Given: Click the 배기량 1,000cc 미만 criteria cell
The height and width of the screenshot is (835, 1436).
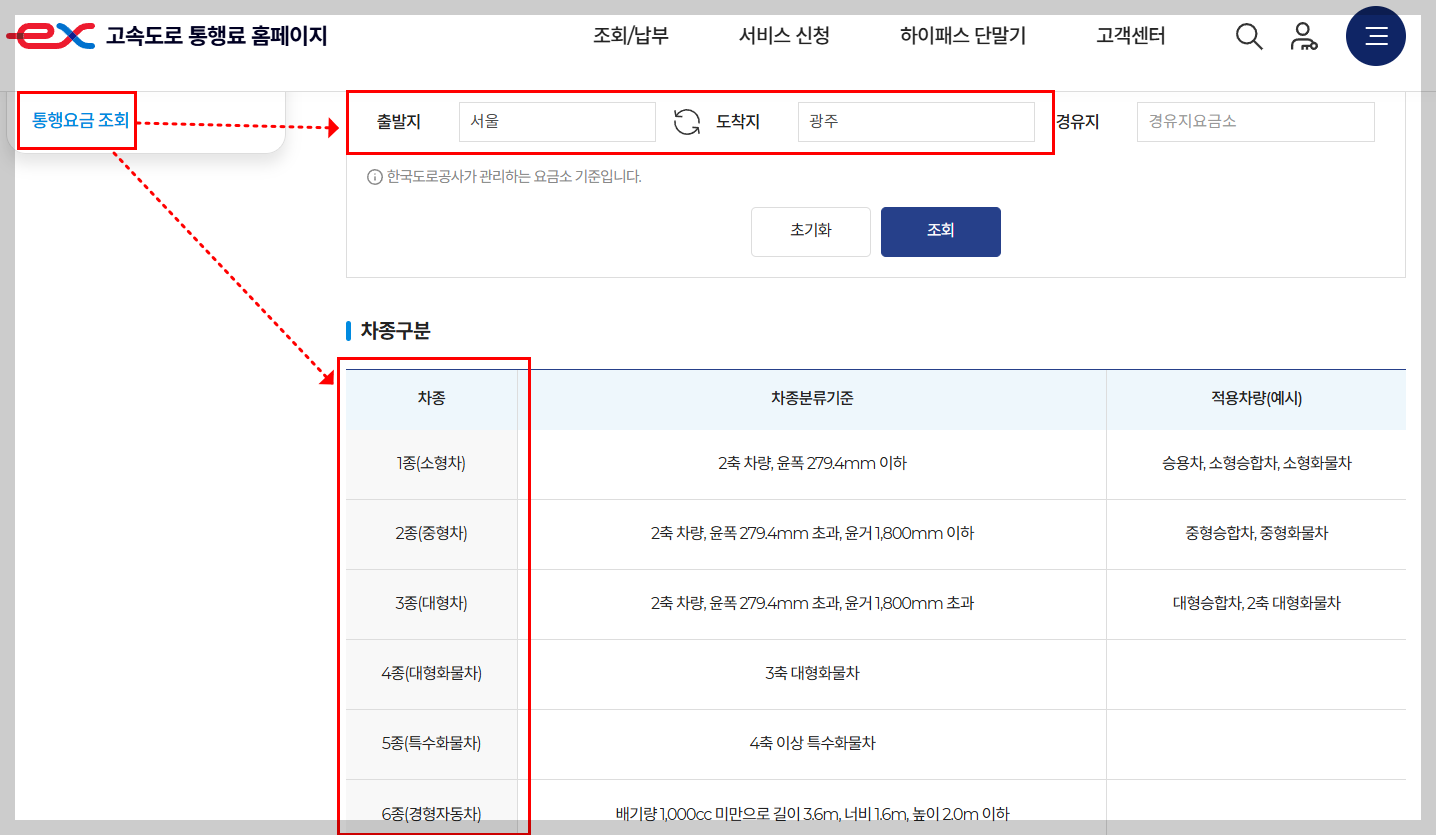Looking at the screenshot, I should tap(812, 807).
